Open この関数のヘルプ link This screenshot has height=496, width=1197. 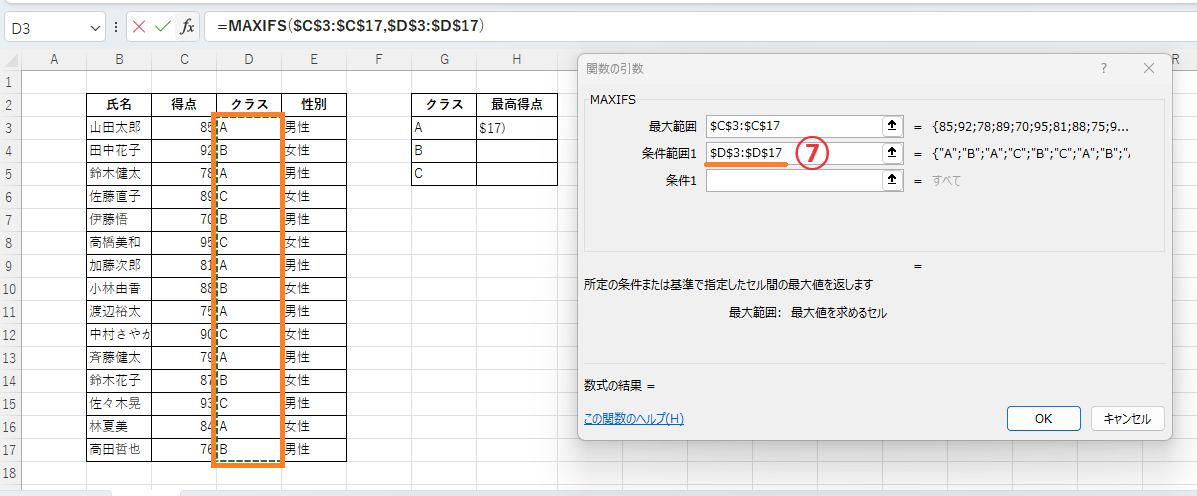(x=633, y=419)
